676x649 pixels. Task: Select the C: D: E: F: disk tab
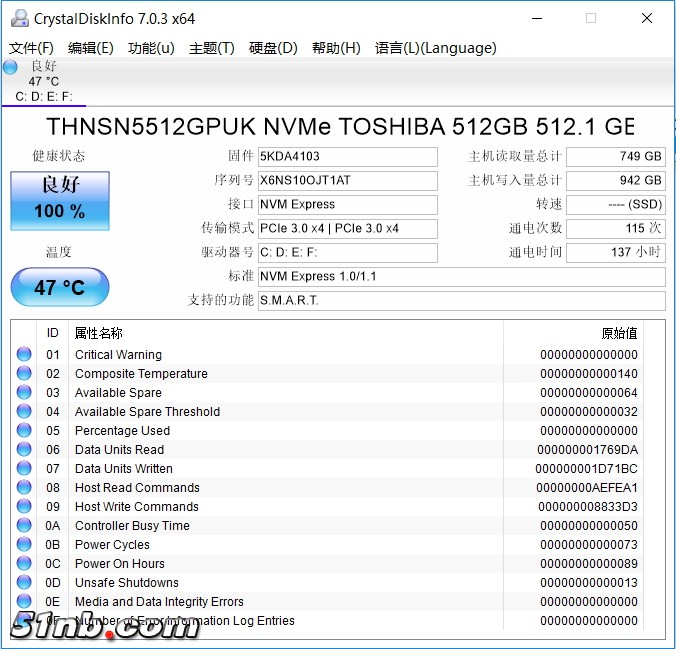coord(44,97)
